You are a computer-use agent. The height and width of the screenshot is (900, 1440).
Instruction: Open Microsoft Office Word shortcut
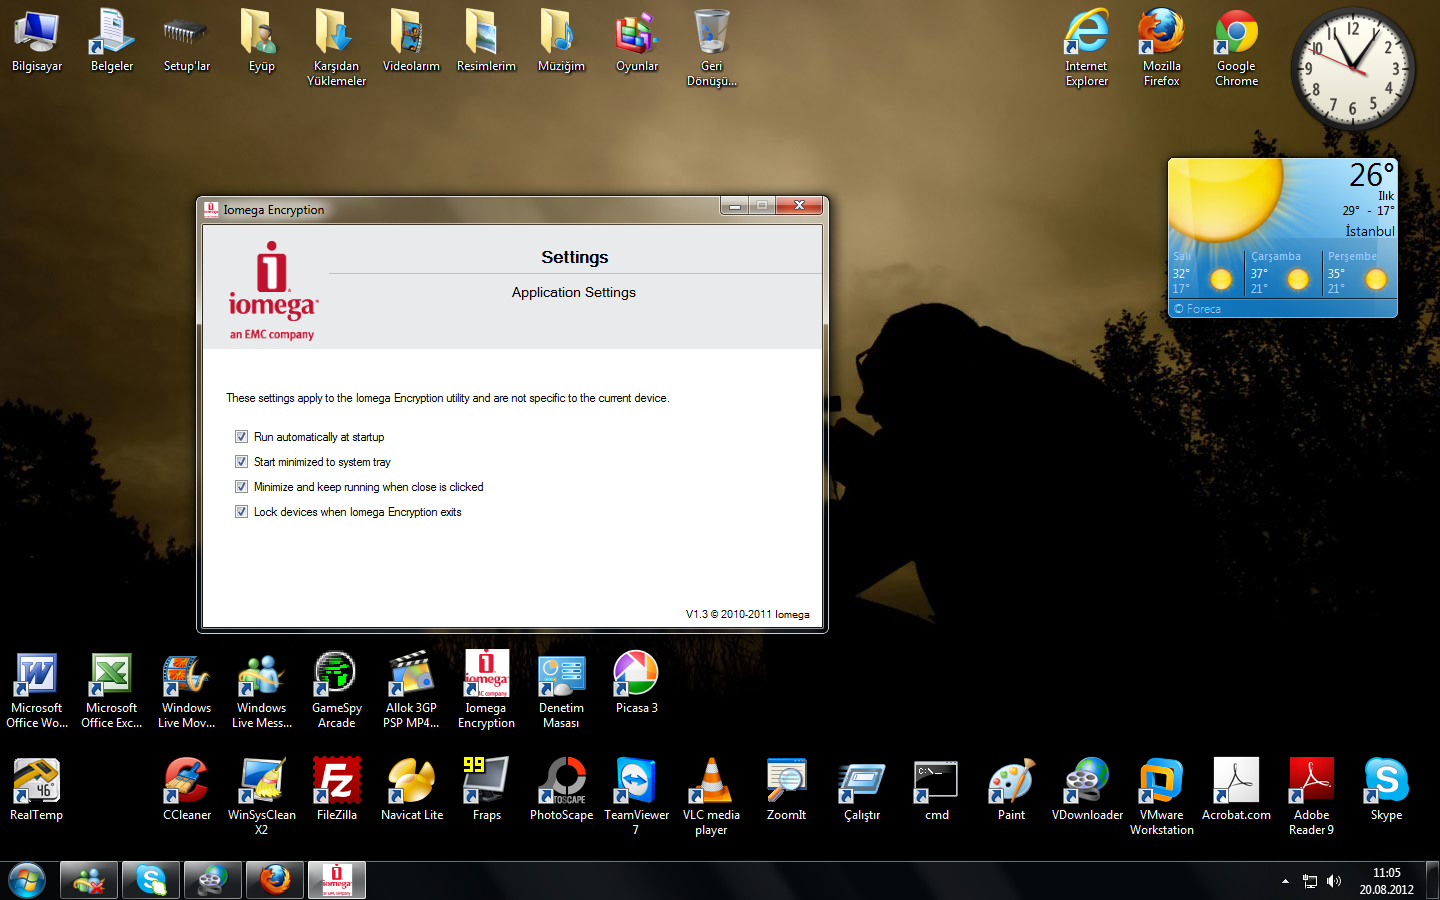[x=37, y=690]
